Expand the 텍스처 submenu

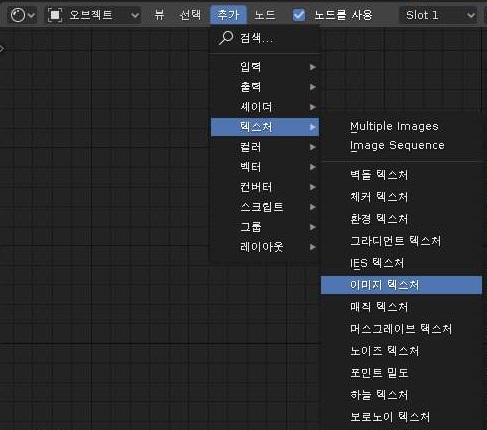pyautogui.click(x=265, y=127)
